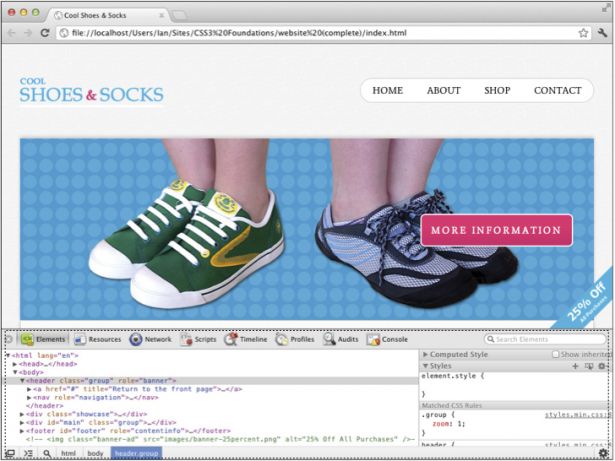The image size is (615, 461).
Task: Select the element.style rule text
Action: (x=453, y=376)
